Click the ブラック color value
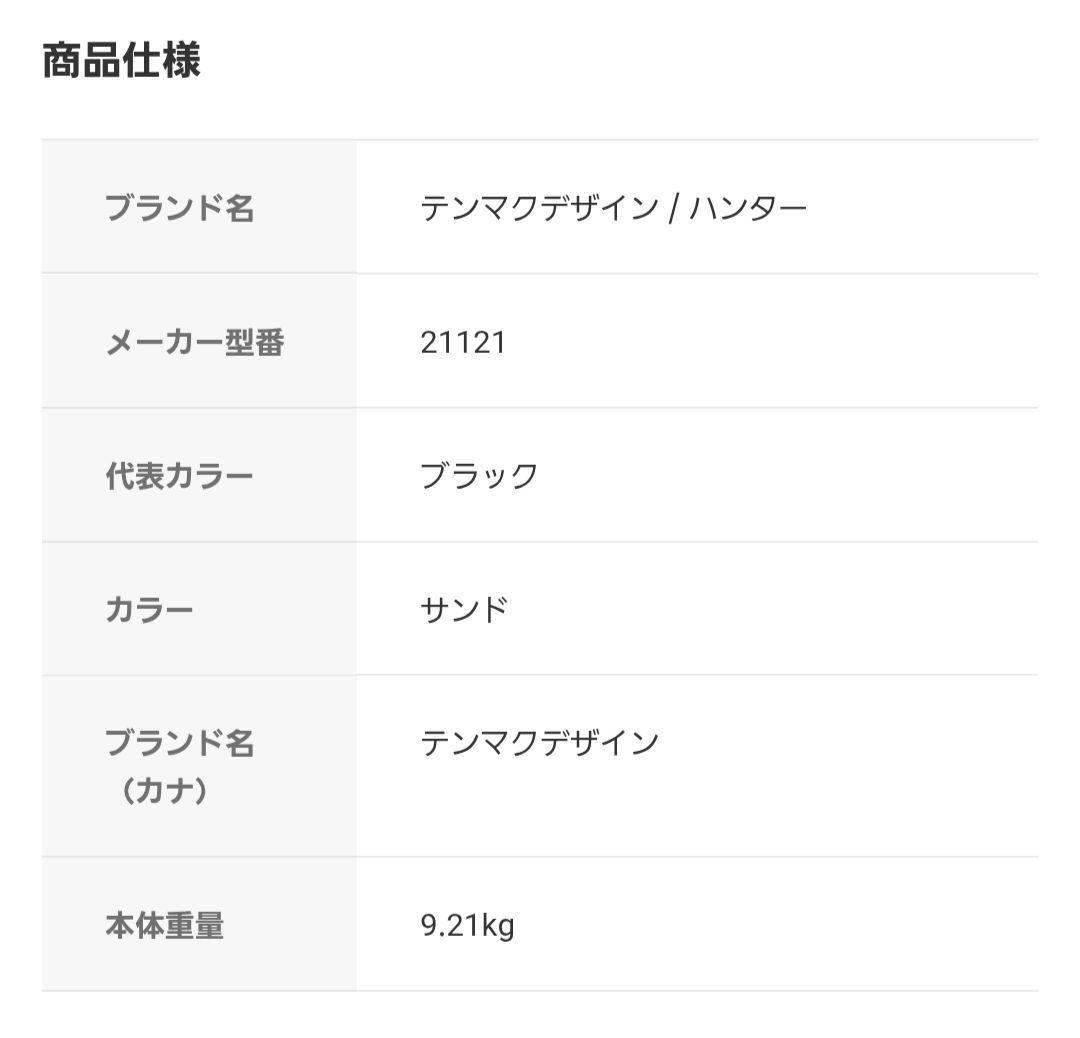 [479, 476]
